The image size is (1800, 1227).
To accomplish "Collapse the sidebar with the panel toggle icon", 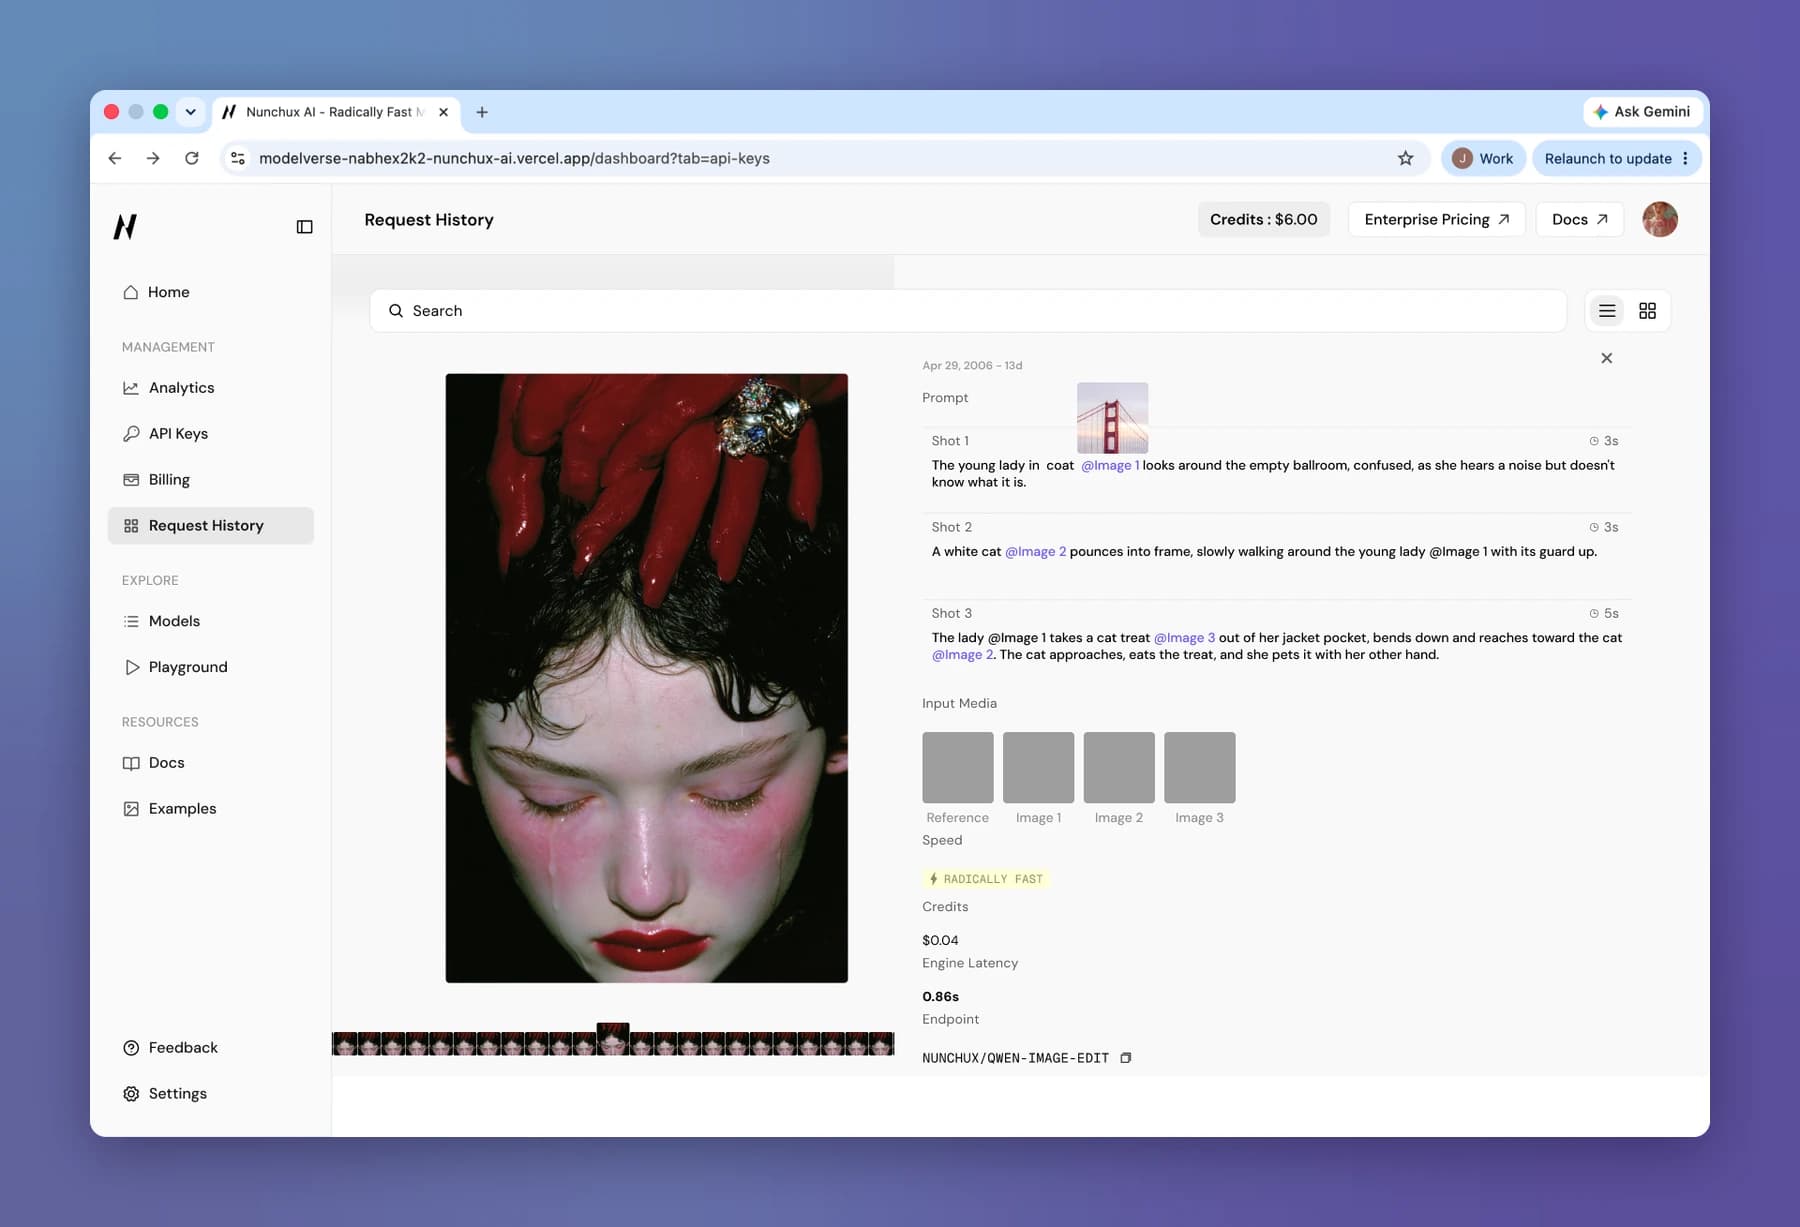I will [x=304, y=227].
